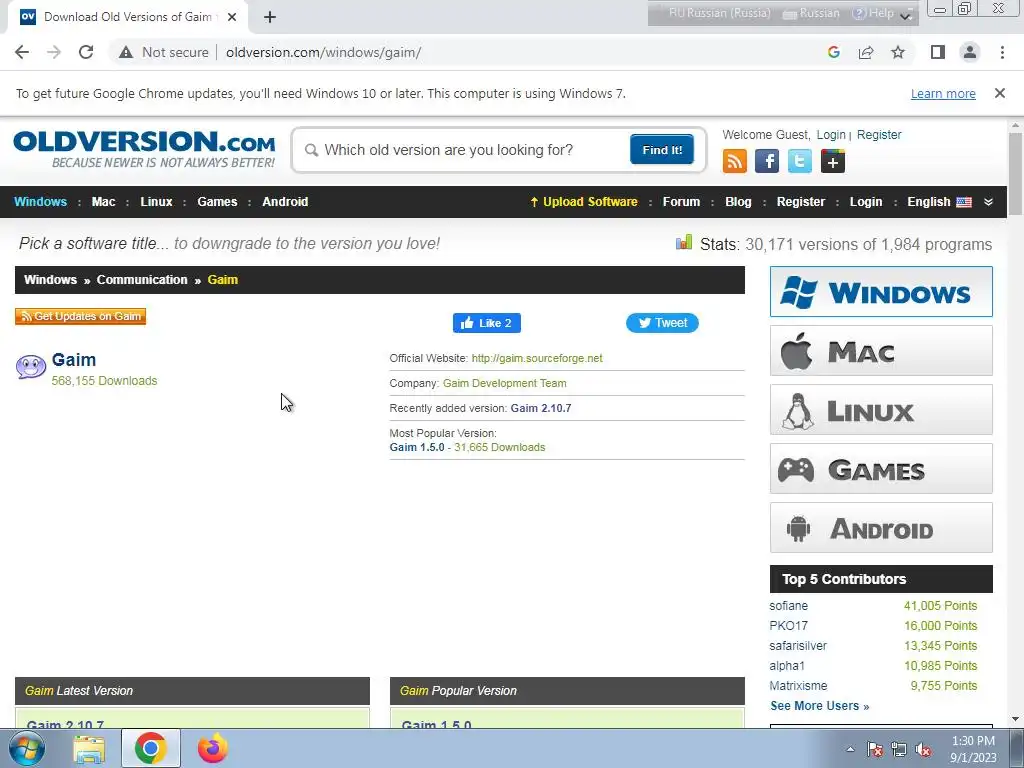1024x768 pixels.
Task: Click the Not secure warning icon
Action: 126,52
